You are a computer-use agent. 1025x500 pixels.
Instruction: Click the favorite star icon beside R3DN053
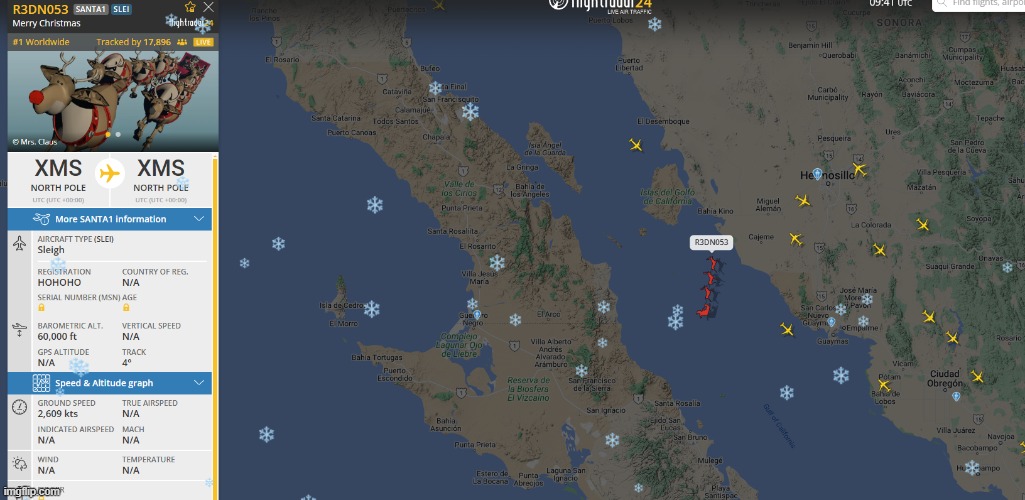pyautogui.click(x=190, y=7)
